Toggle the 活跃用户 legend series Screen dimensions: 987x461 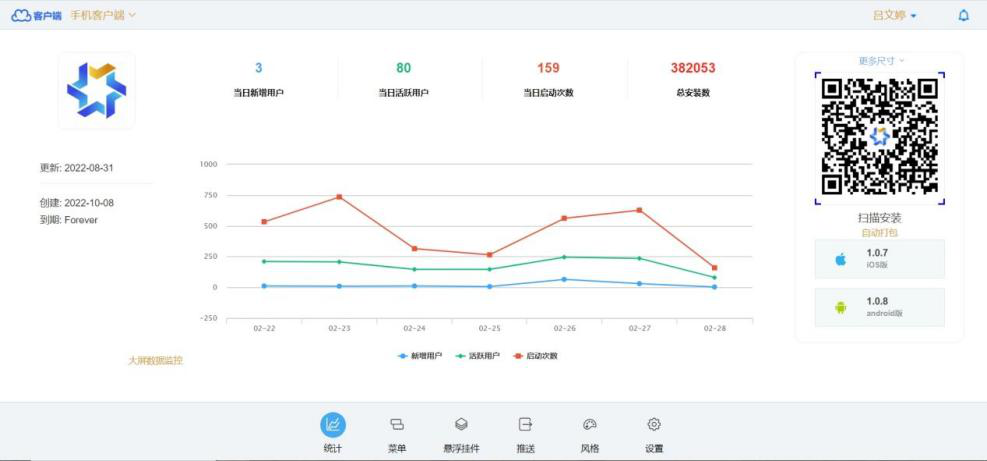[x=478, y=356]
